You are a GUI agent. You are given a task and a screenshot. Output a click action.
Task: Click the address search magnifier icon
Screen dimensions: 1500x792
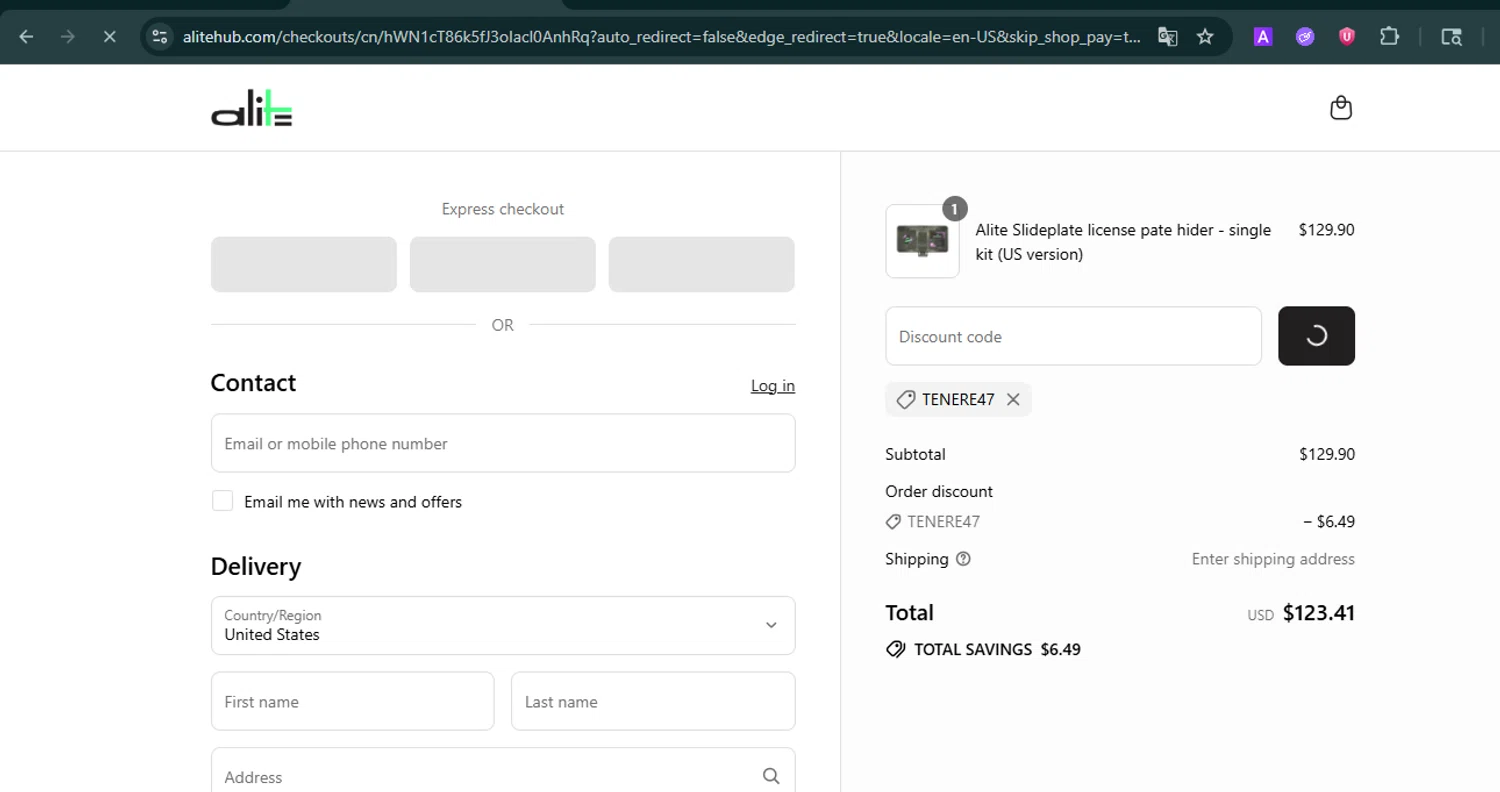pyautogui.click(x=771, y=776)
